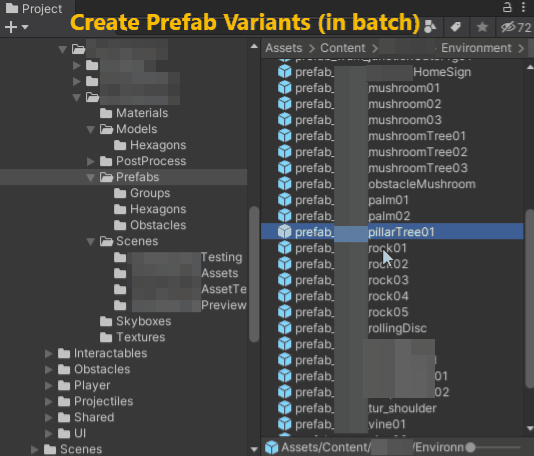Viewport: 534px width, 456px height.
Task: Click the favorites star icon
Action: click(482, 27)
